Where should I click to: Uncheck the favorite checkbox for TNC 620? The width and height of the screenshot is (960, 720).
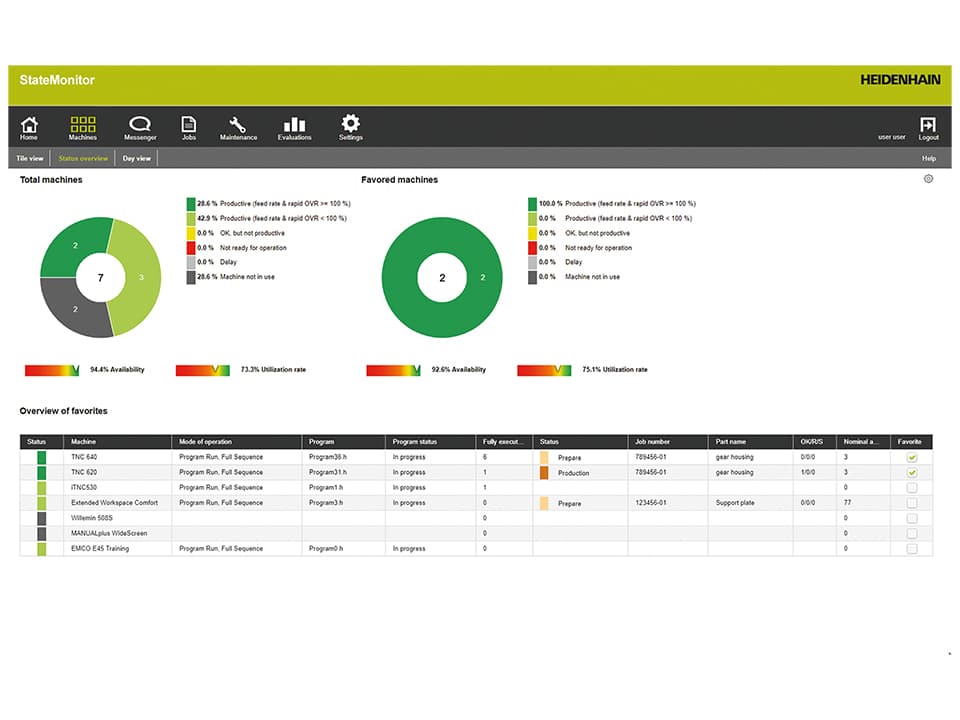point(911,472)
